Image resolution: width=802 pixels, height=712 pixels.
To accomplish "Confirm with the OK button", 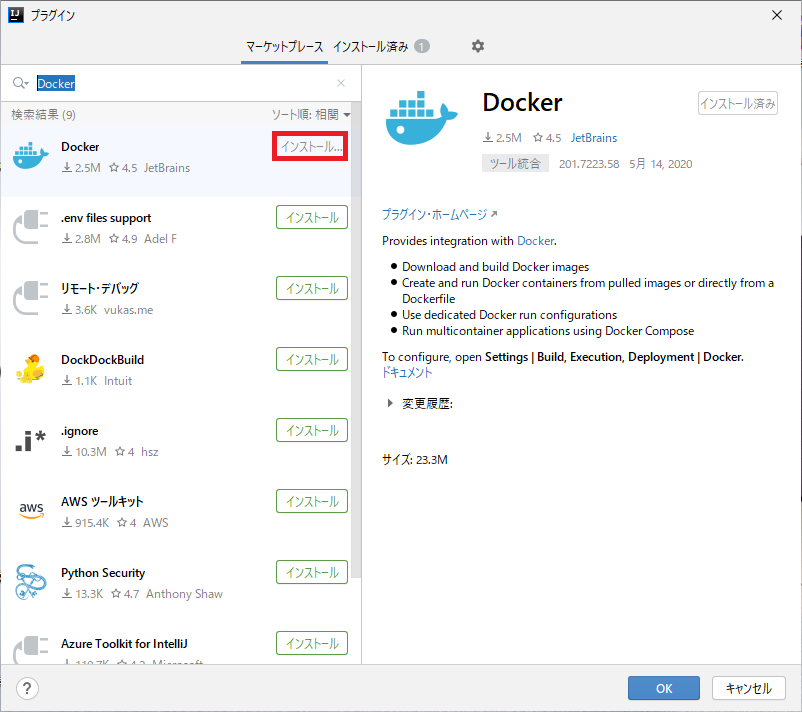I will click(664, 688).
